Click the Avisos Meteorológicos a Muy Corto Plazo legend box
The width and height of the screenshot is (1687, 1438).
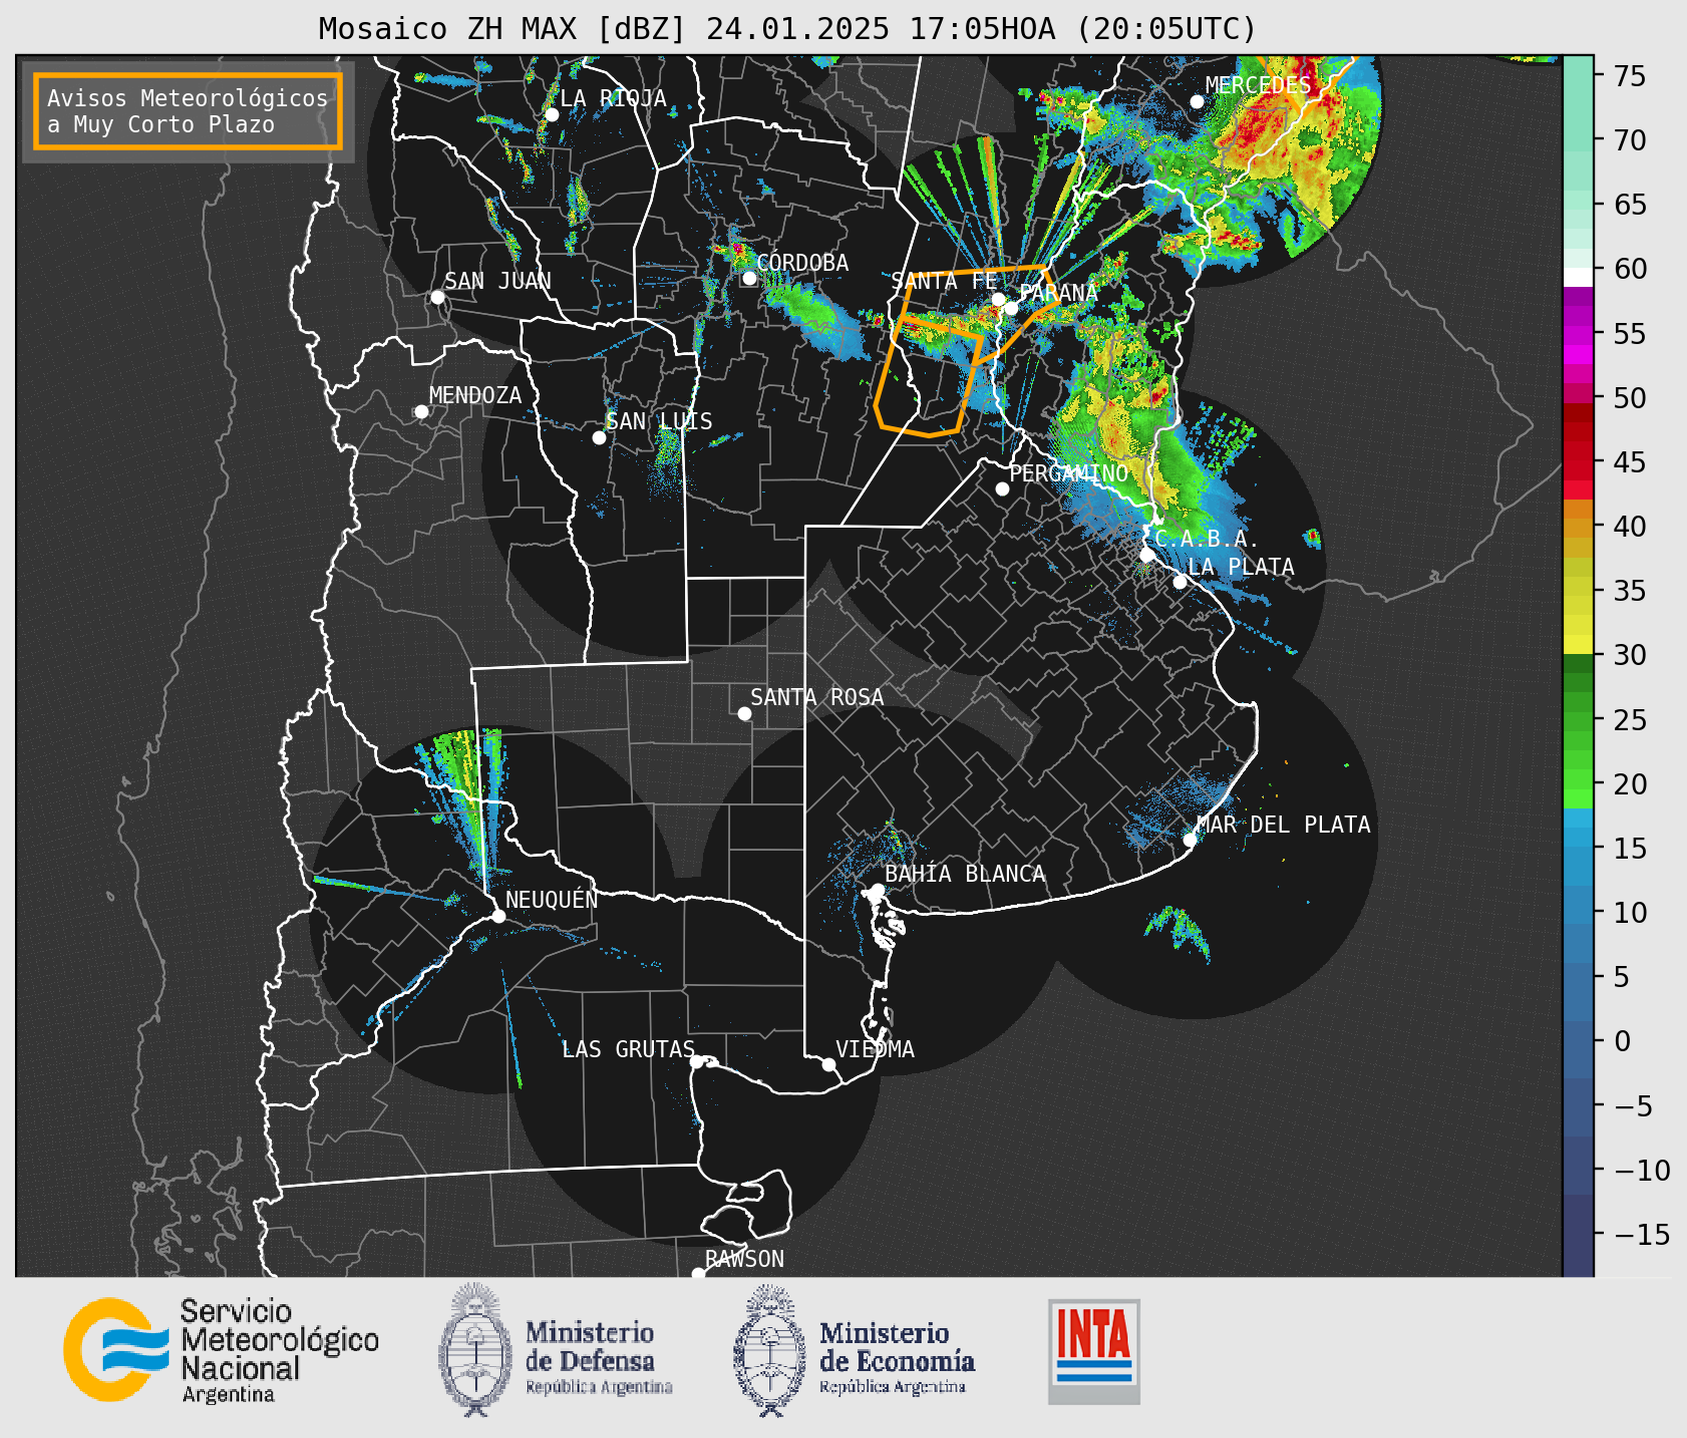pos(188,110)
